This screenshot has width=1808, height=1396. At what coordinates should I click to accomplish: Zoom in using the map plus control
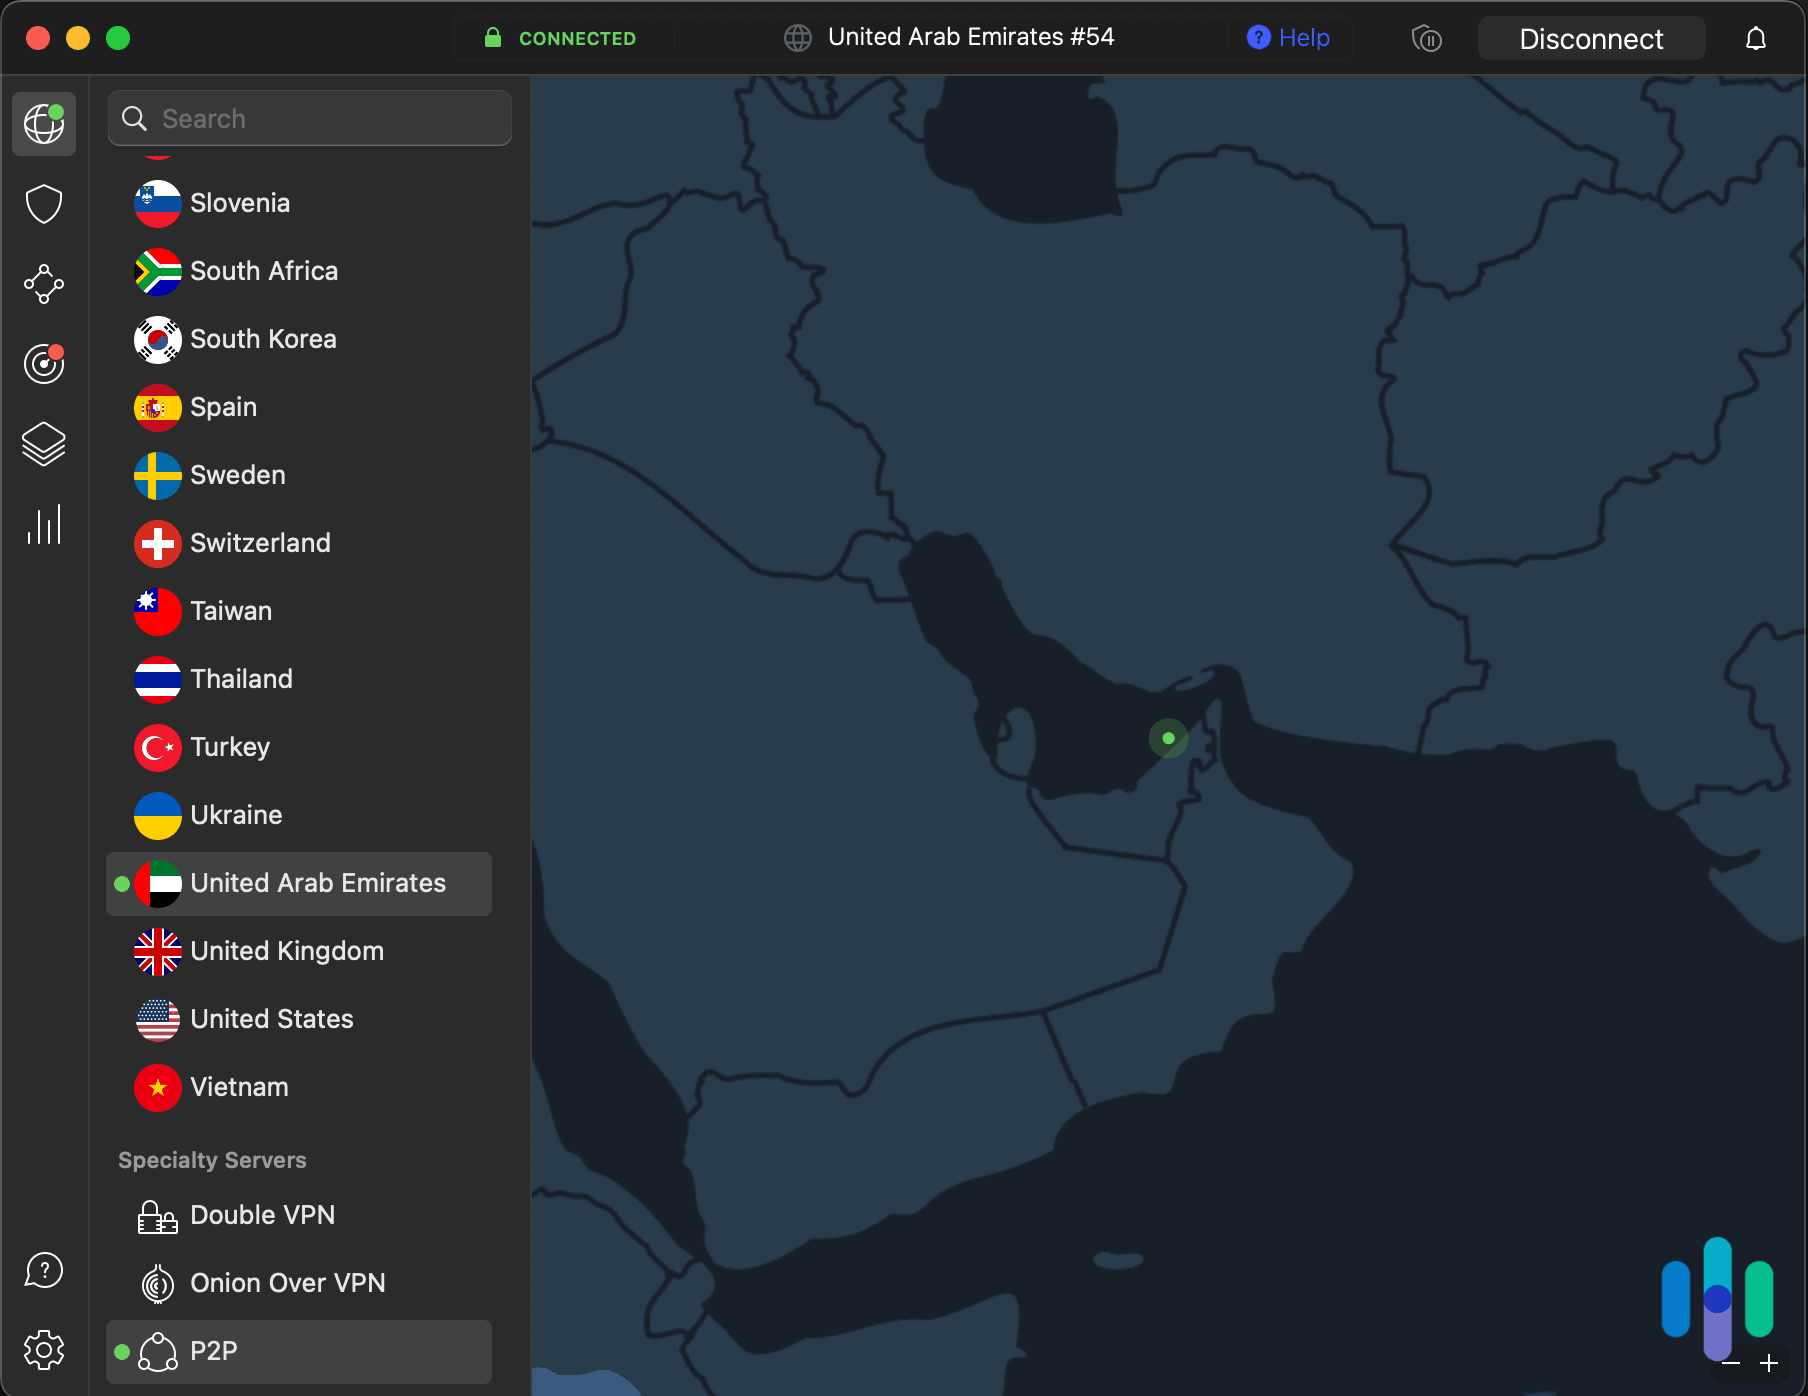click(1768, 1363)
